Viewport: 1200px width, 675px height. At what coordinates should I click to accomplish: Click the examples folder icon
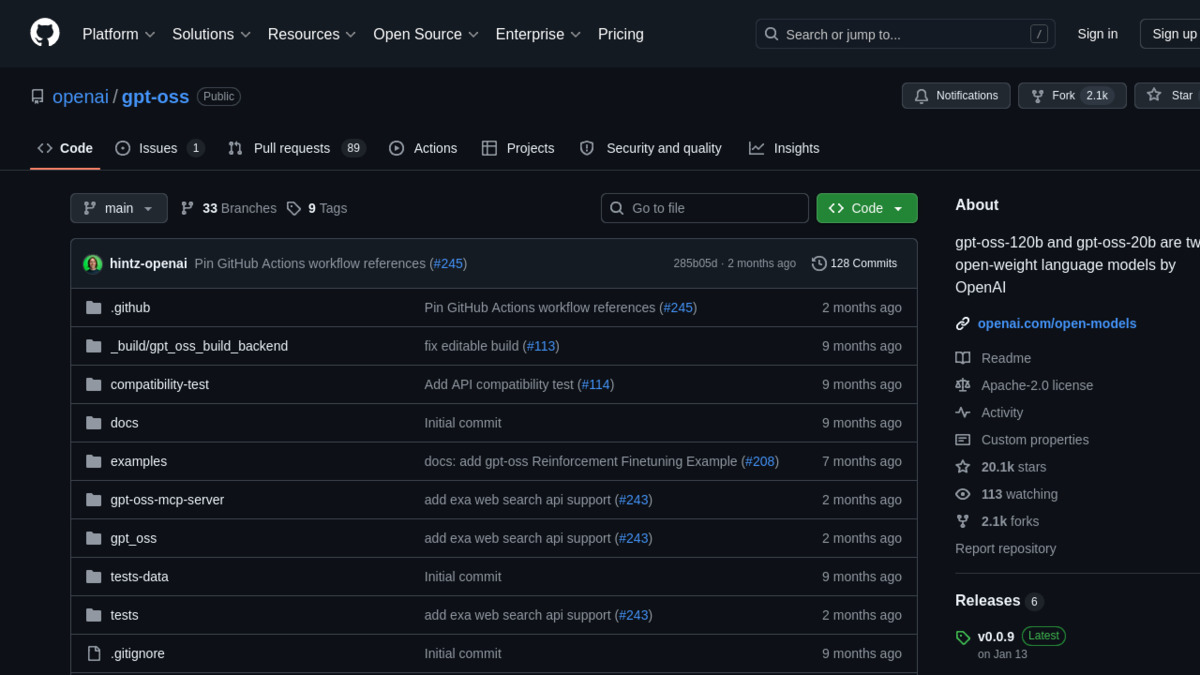click(94, 461)
